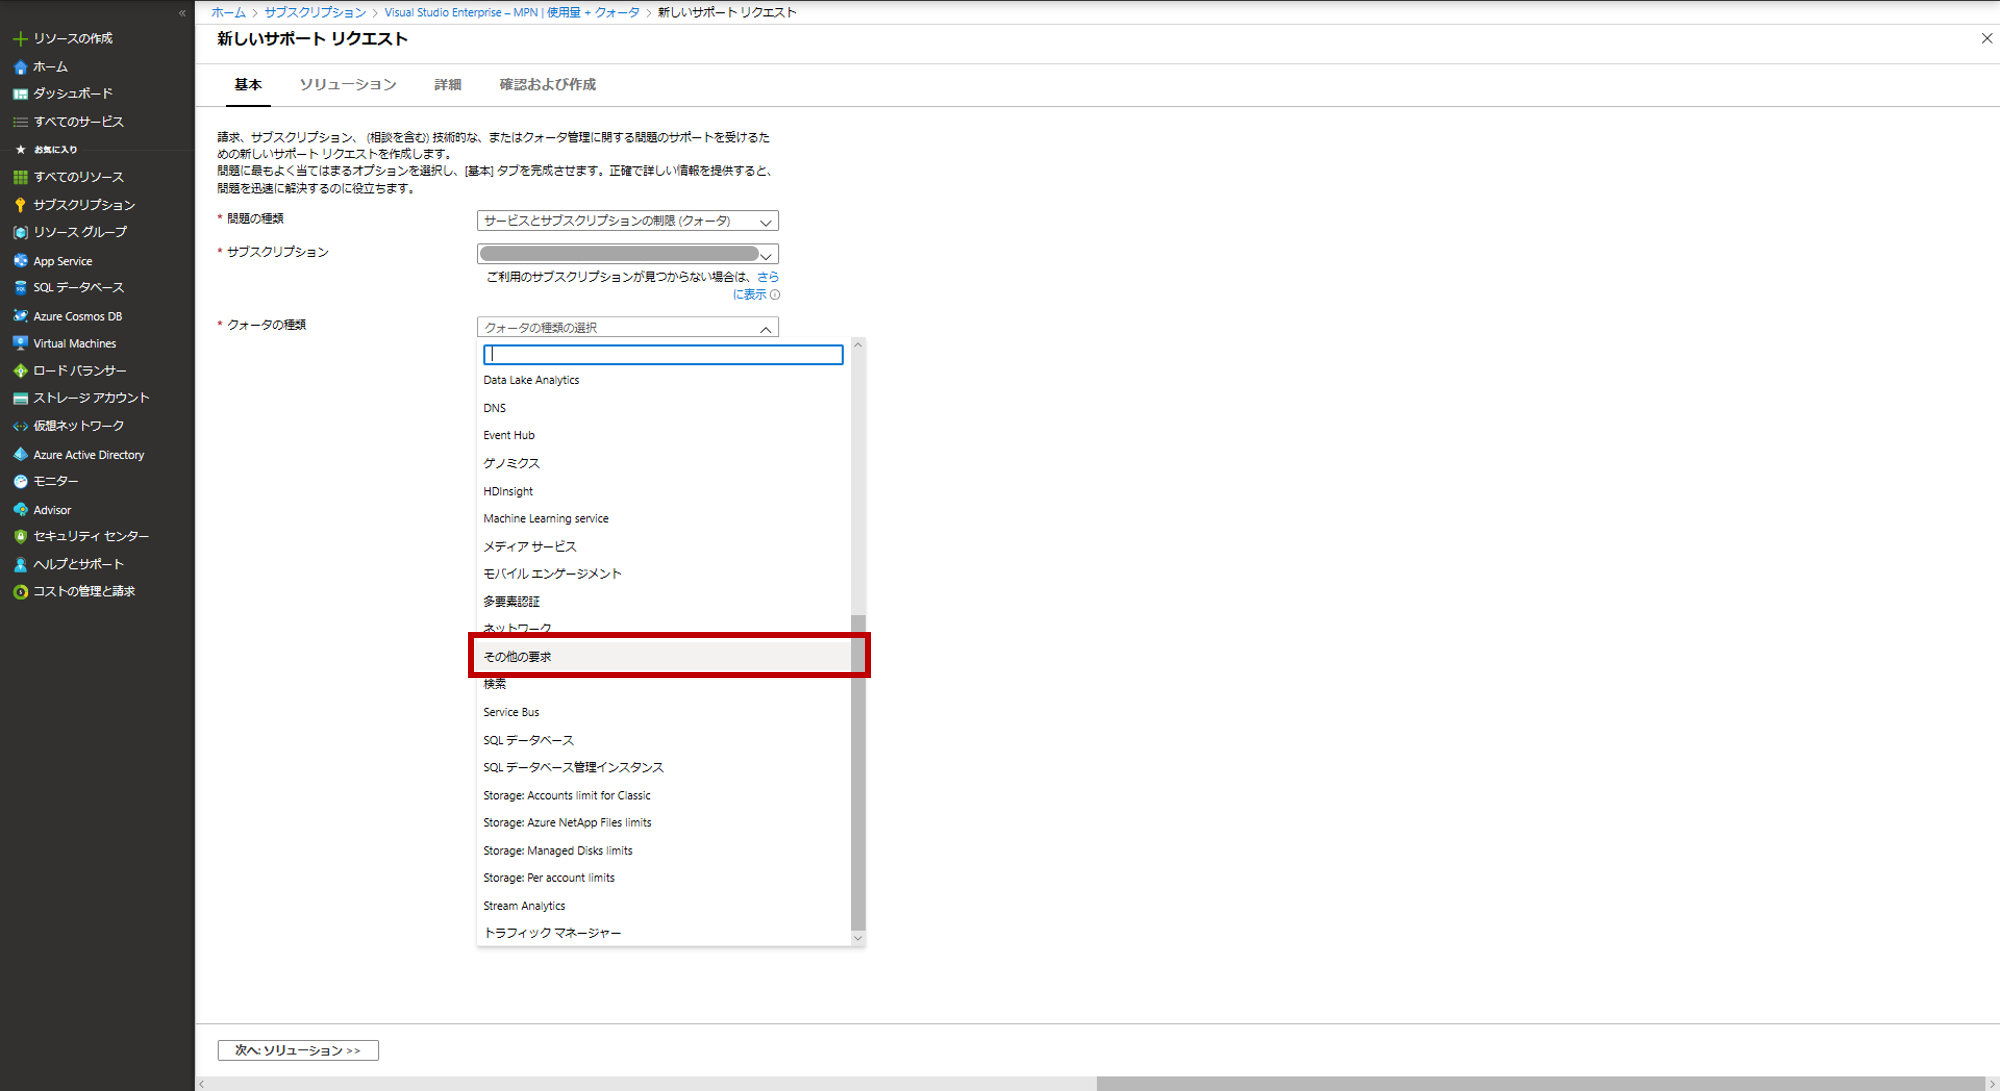This screenshot has width=2000, height=1091.
Task: Collapse the left sidebar with the double chevron
Action: [x=182, y=13]
